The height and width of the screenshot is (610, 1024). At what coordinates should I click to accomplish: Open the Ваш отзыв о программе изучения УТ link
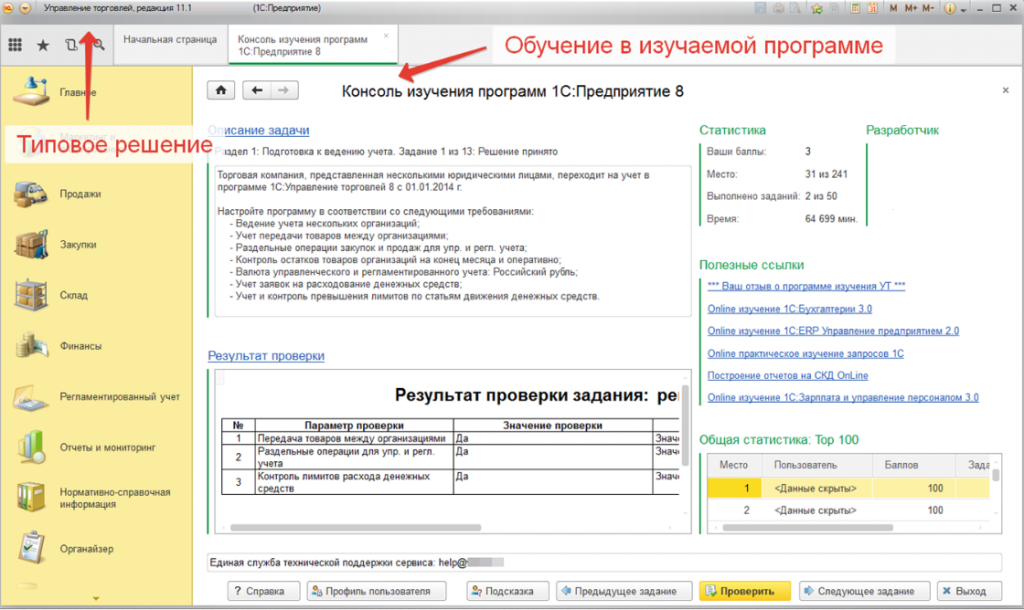pos(807,286)
